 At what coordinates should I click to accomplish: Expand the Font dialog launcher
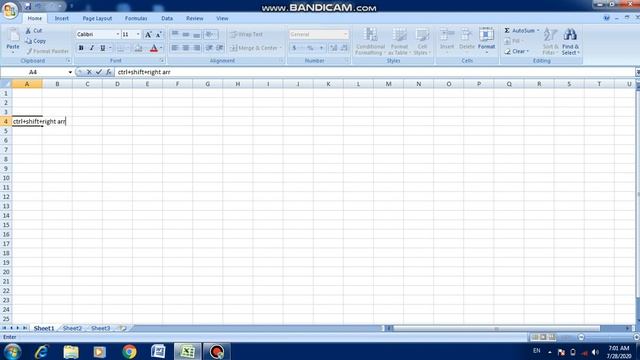point(162,60)
